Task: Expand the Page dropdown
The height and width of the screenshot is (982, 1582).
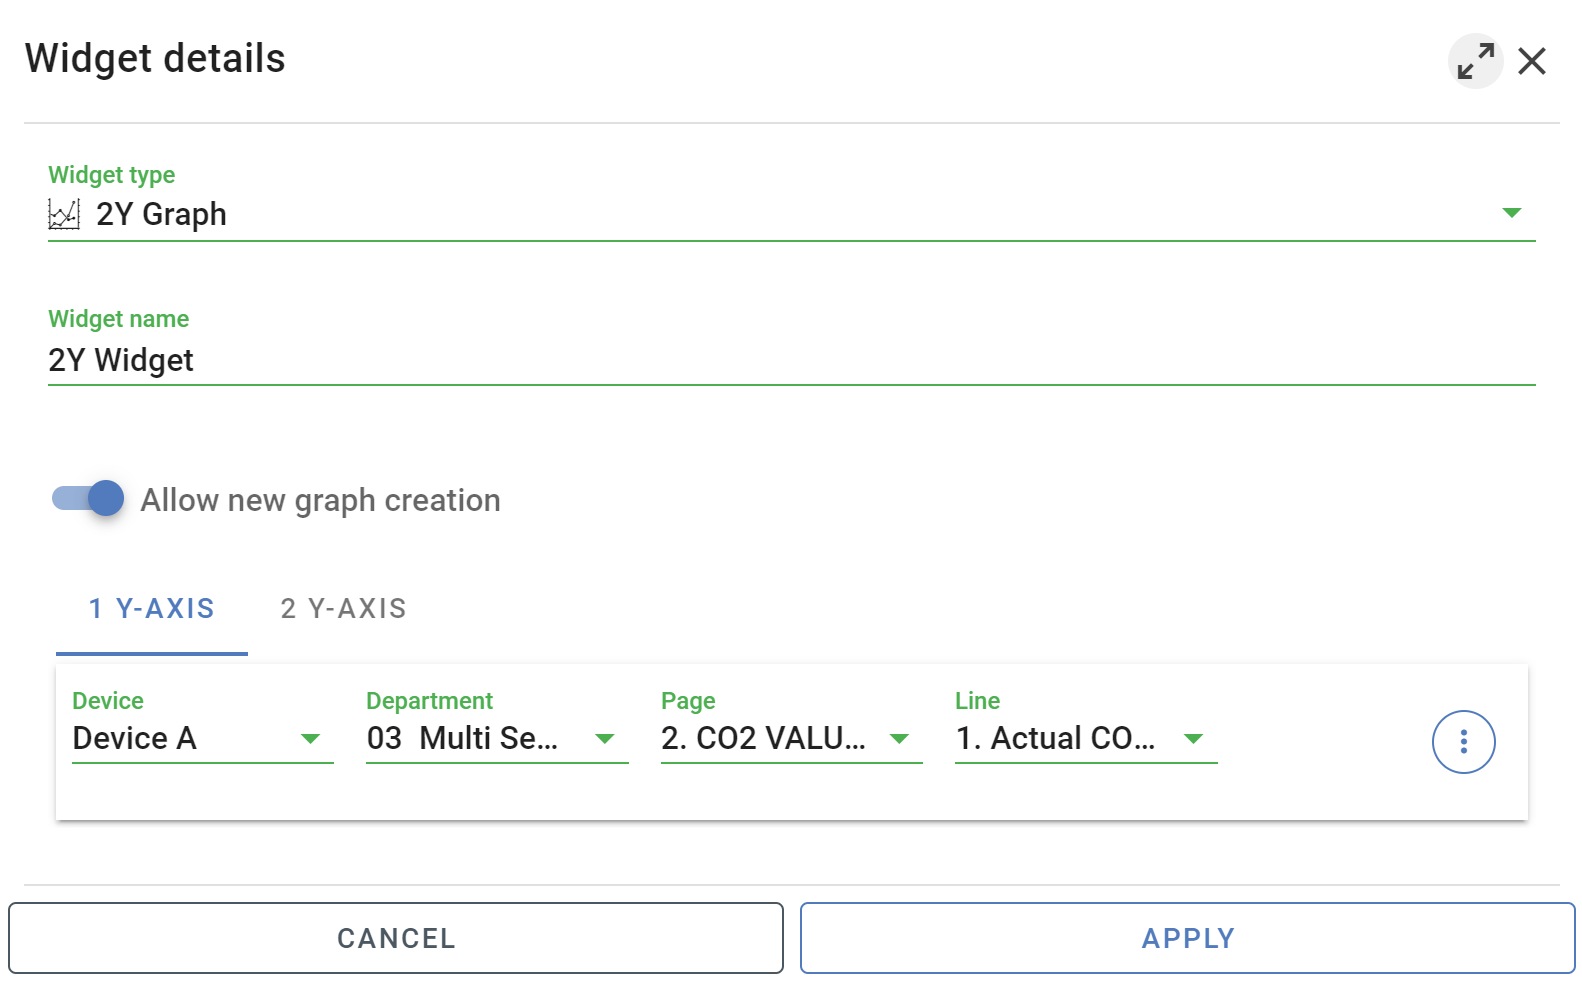Action: pyautogui.click(x=899, y=739)
